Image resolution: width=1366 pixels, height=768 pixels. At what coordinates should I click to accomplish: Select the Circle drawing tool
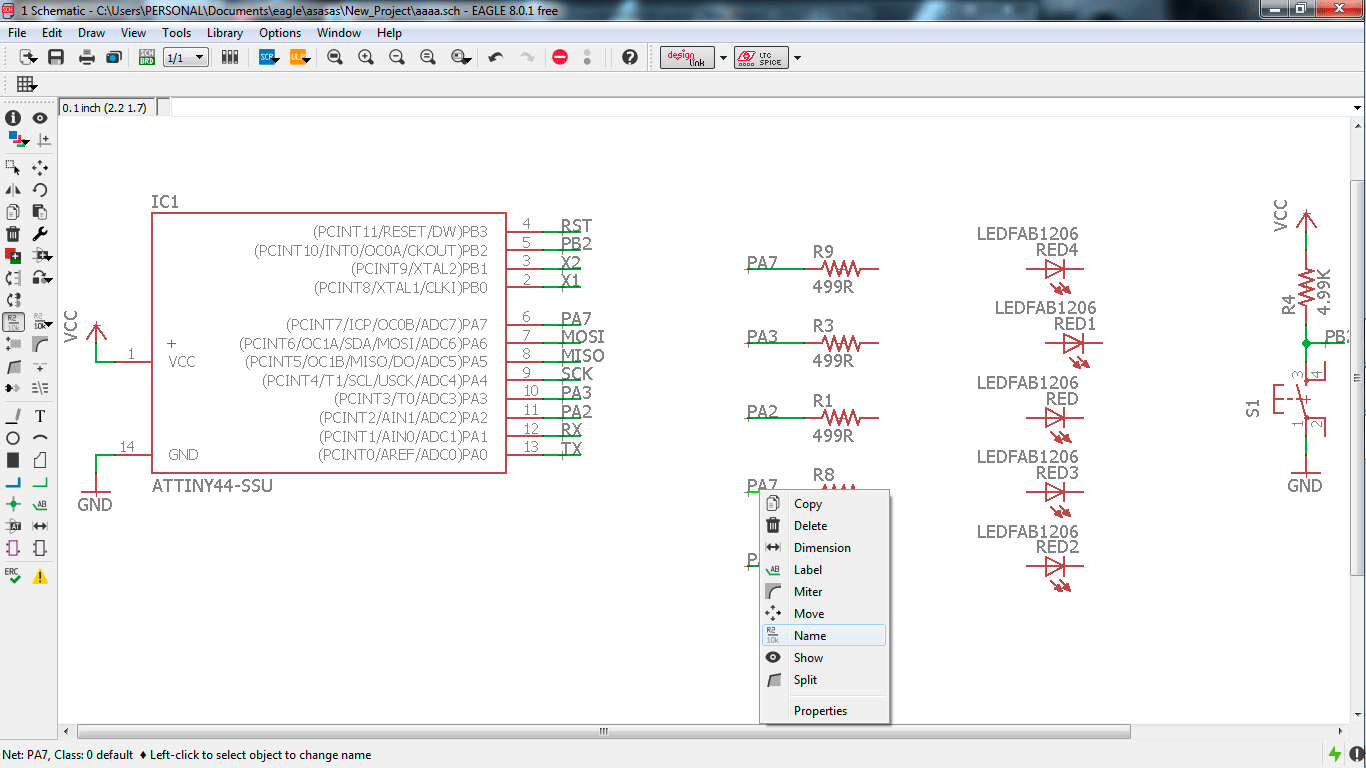pos(13,438)
